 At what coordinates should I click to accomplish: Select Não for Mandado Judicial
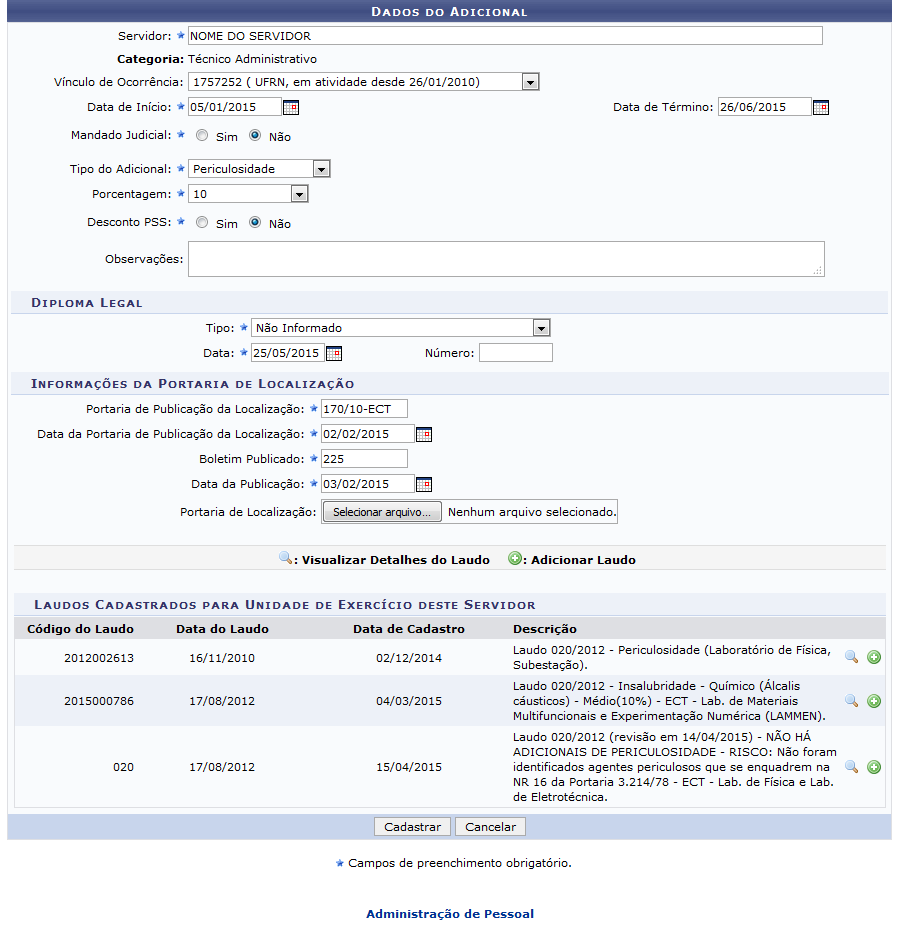(255, 135)
